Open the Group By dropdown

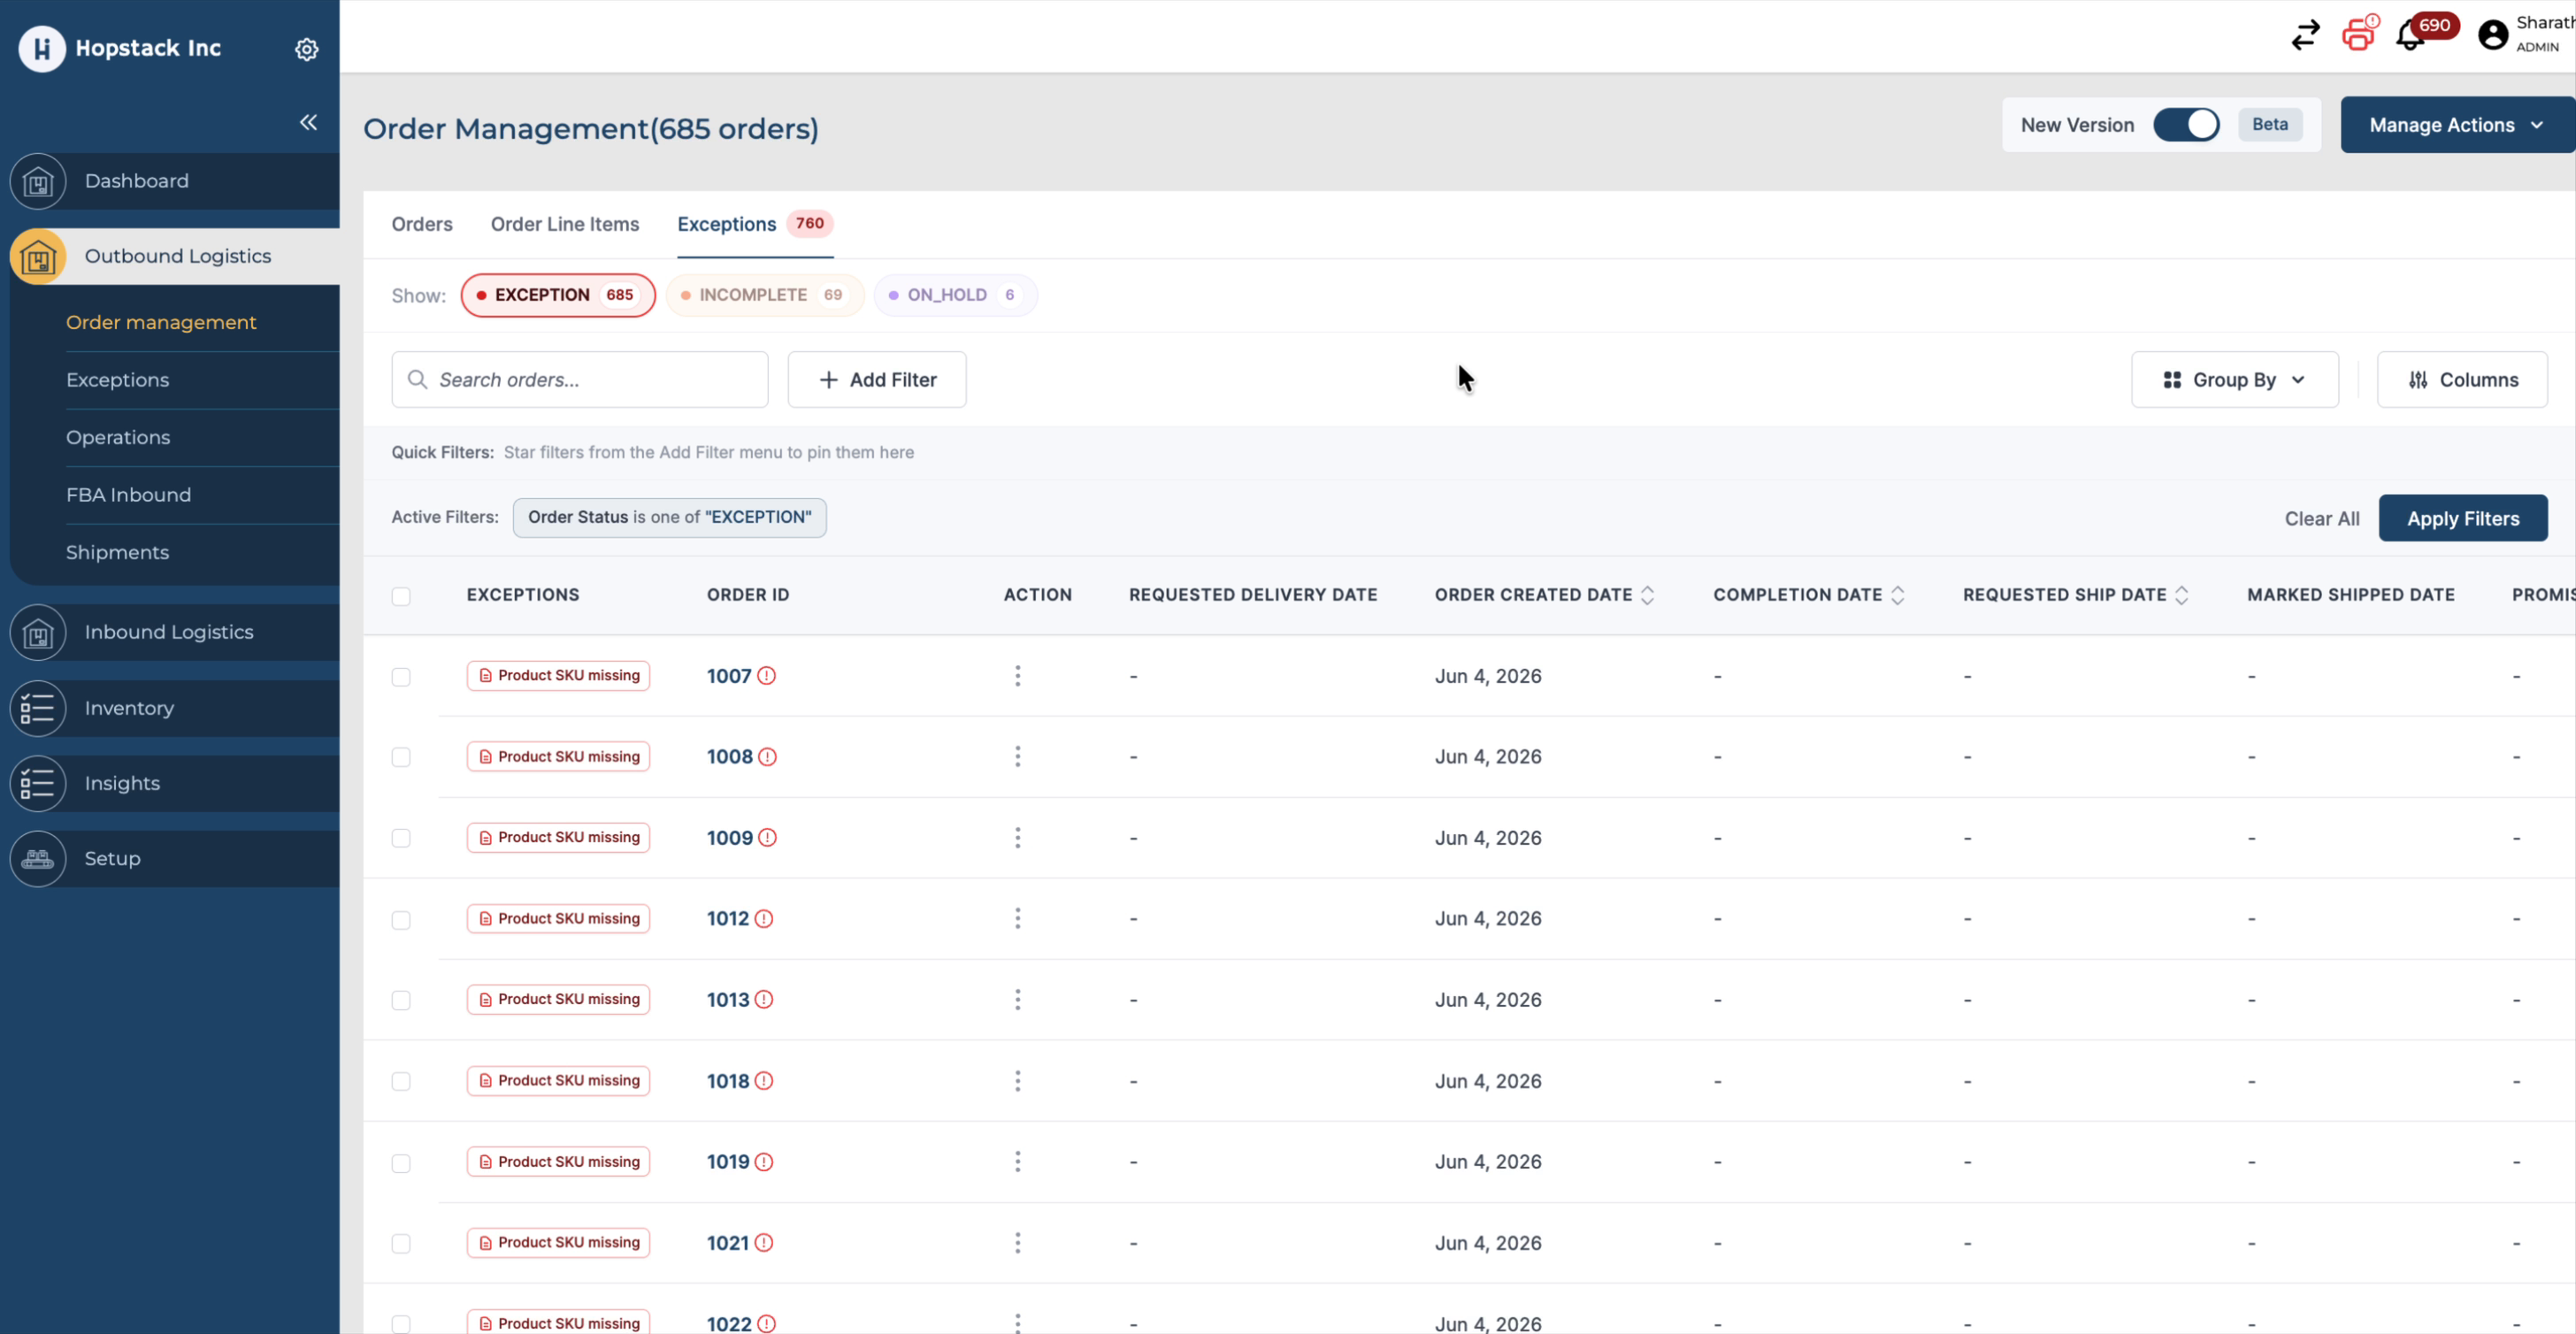pos(2234,379)
